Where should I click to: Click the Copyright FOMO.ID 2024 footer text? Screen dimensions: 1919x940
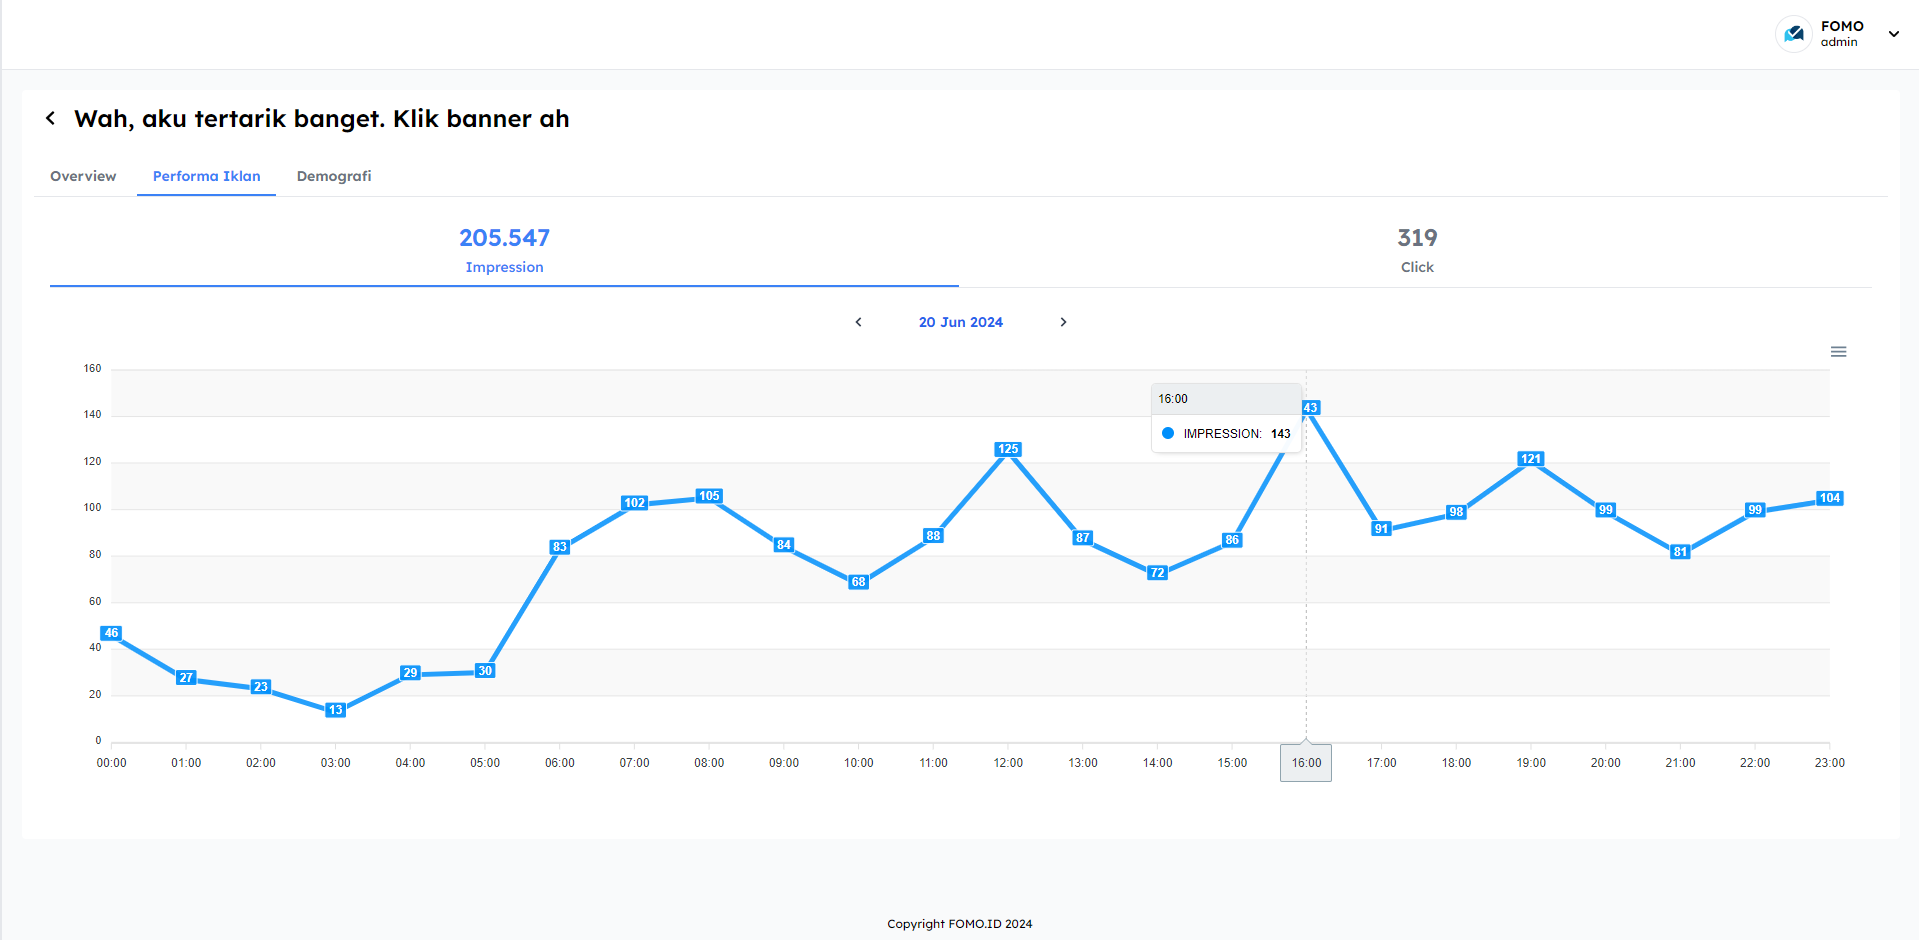point(959,924)
